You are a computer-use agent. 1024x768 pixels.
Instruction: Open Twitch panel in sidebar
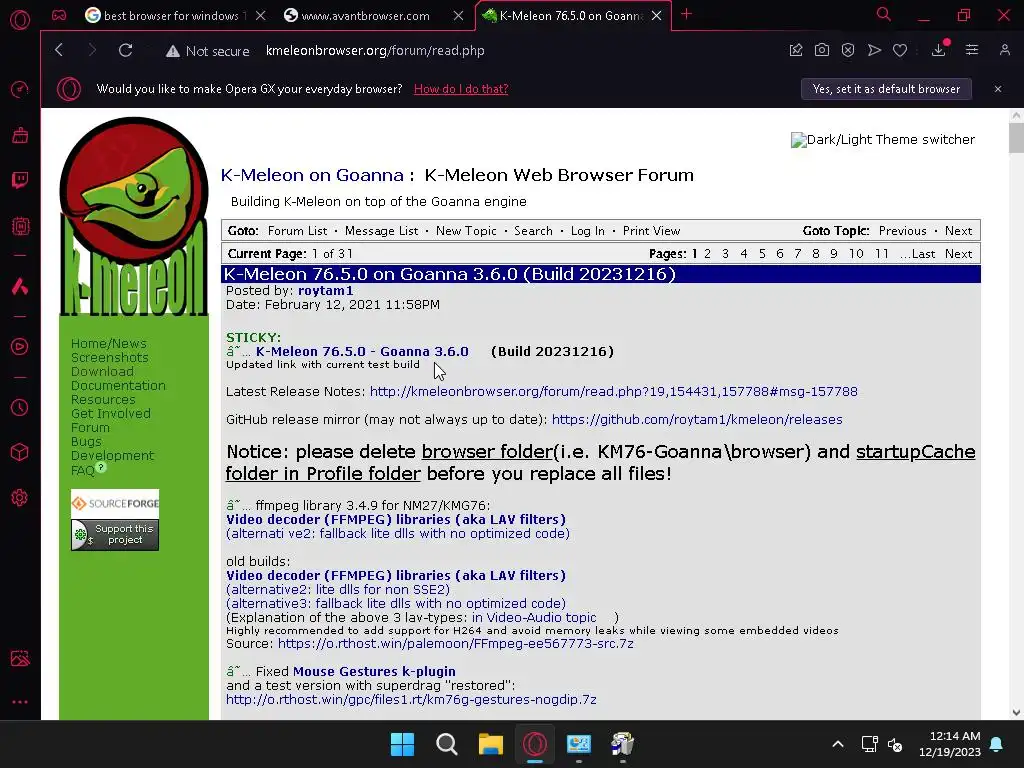(20, 181)
